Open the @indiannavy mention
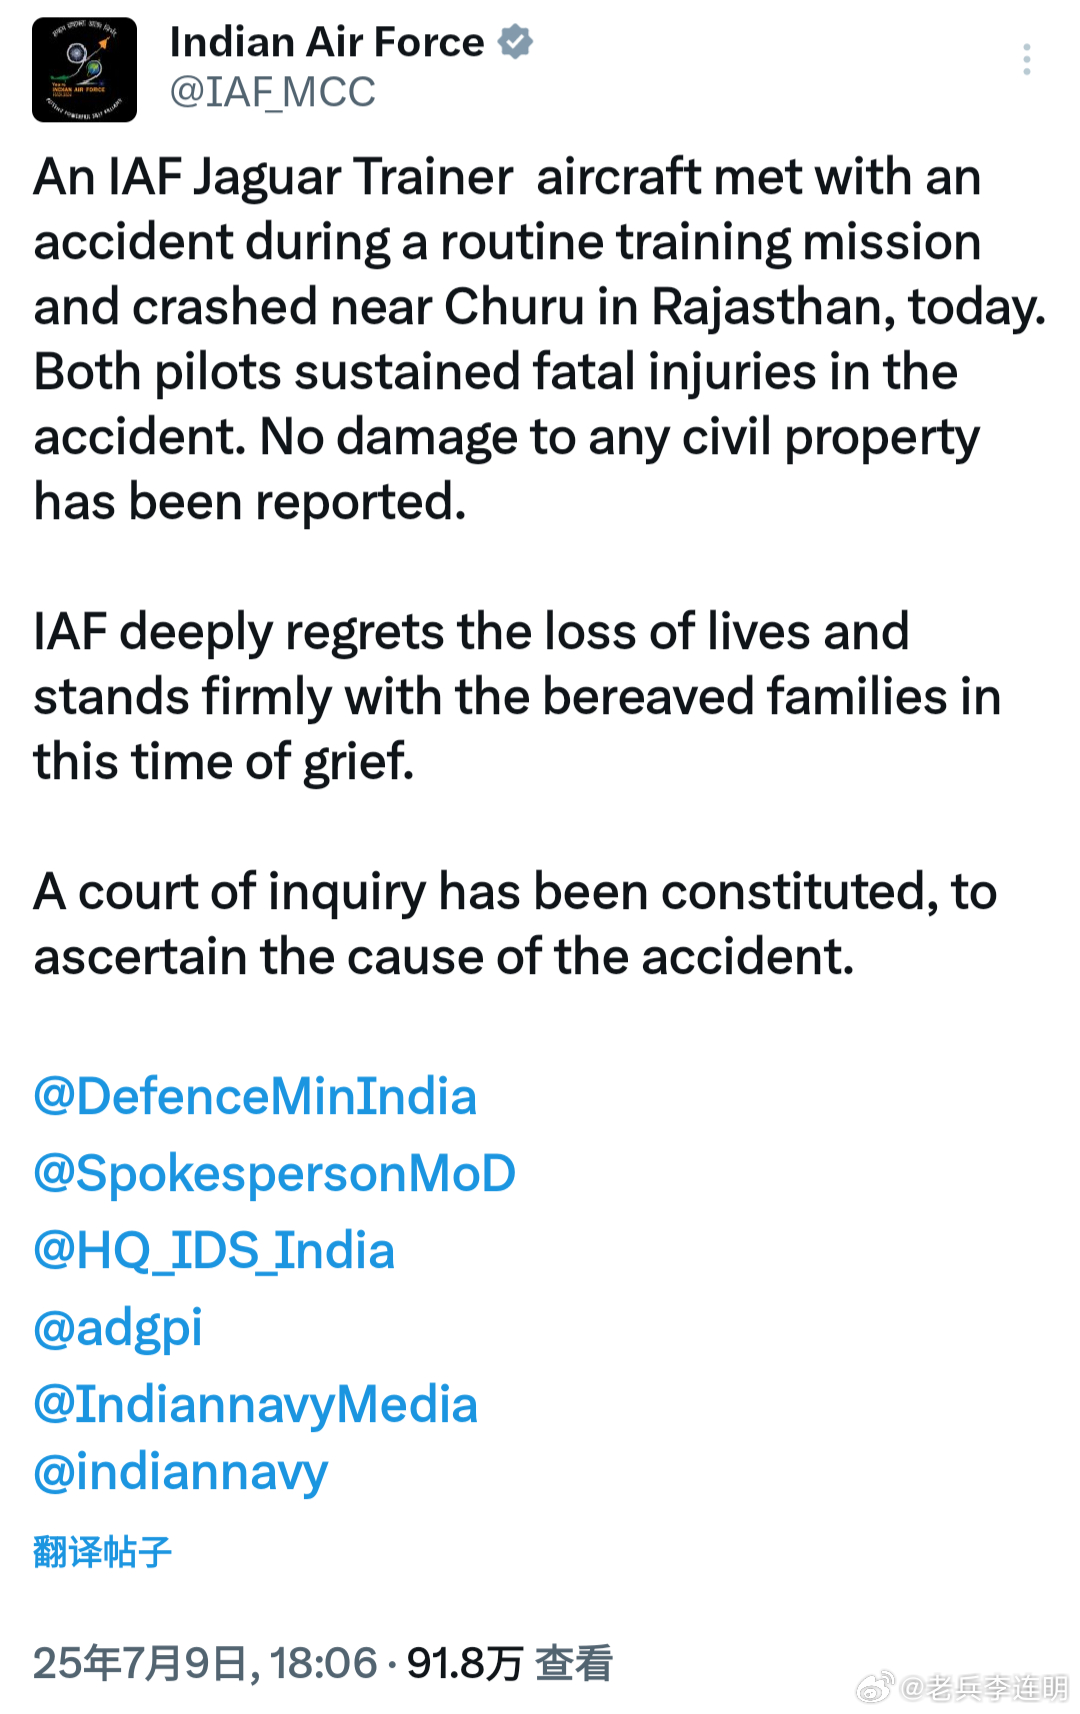1080x1714 pixels. (x=181, y=1473)
